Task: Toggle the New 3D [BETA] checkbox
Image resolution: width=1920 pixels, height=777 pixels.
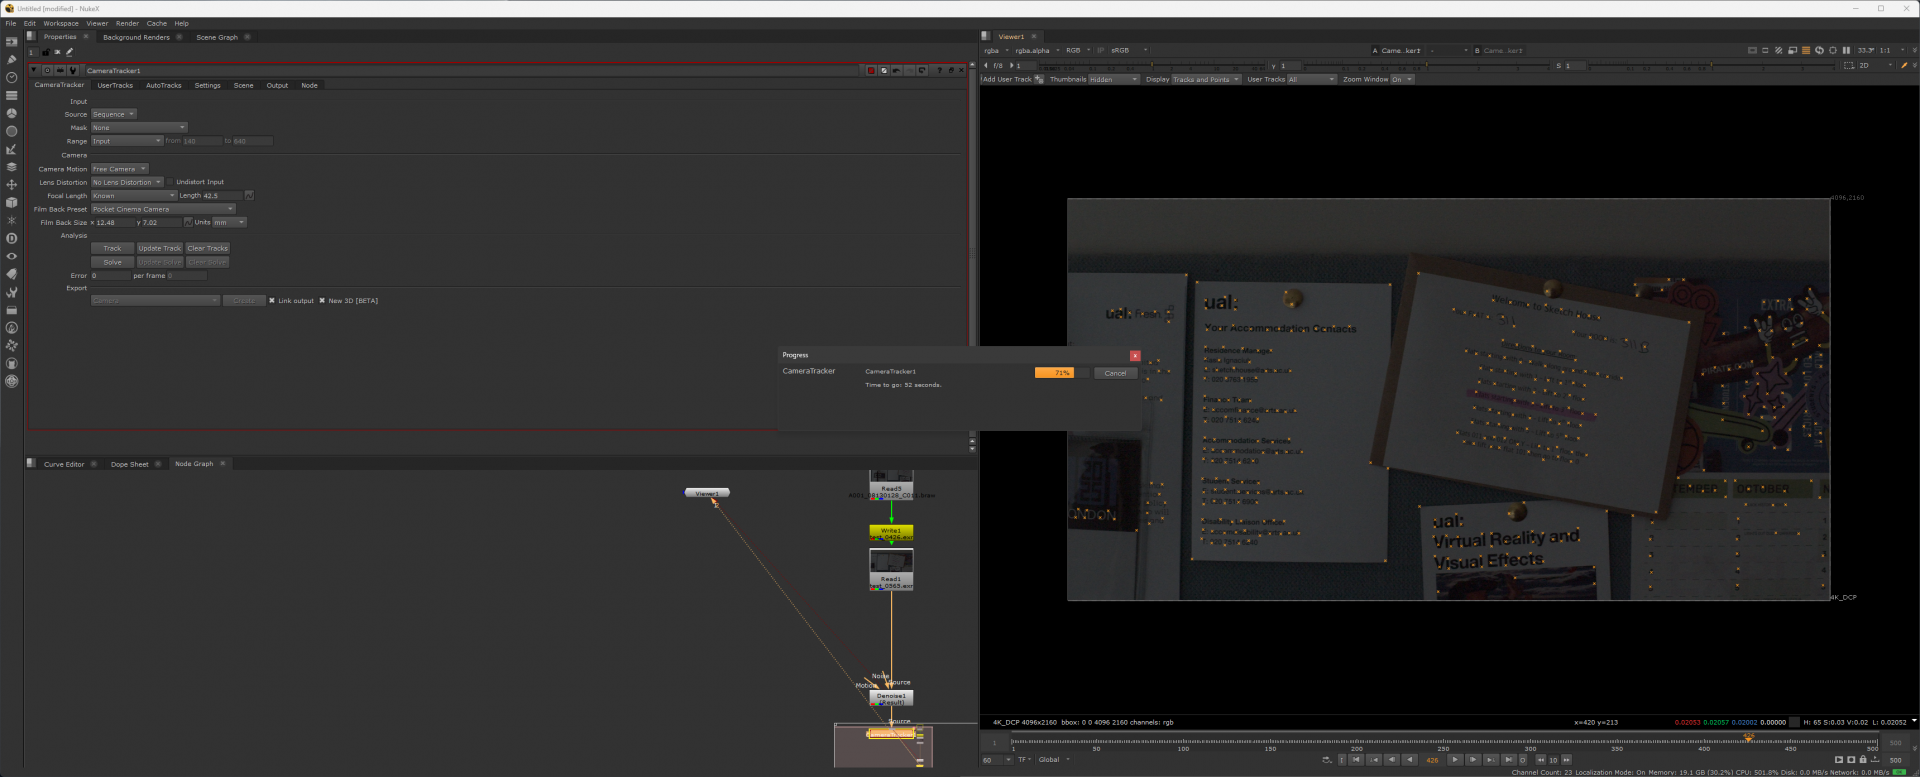Action: 322,301
